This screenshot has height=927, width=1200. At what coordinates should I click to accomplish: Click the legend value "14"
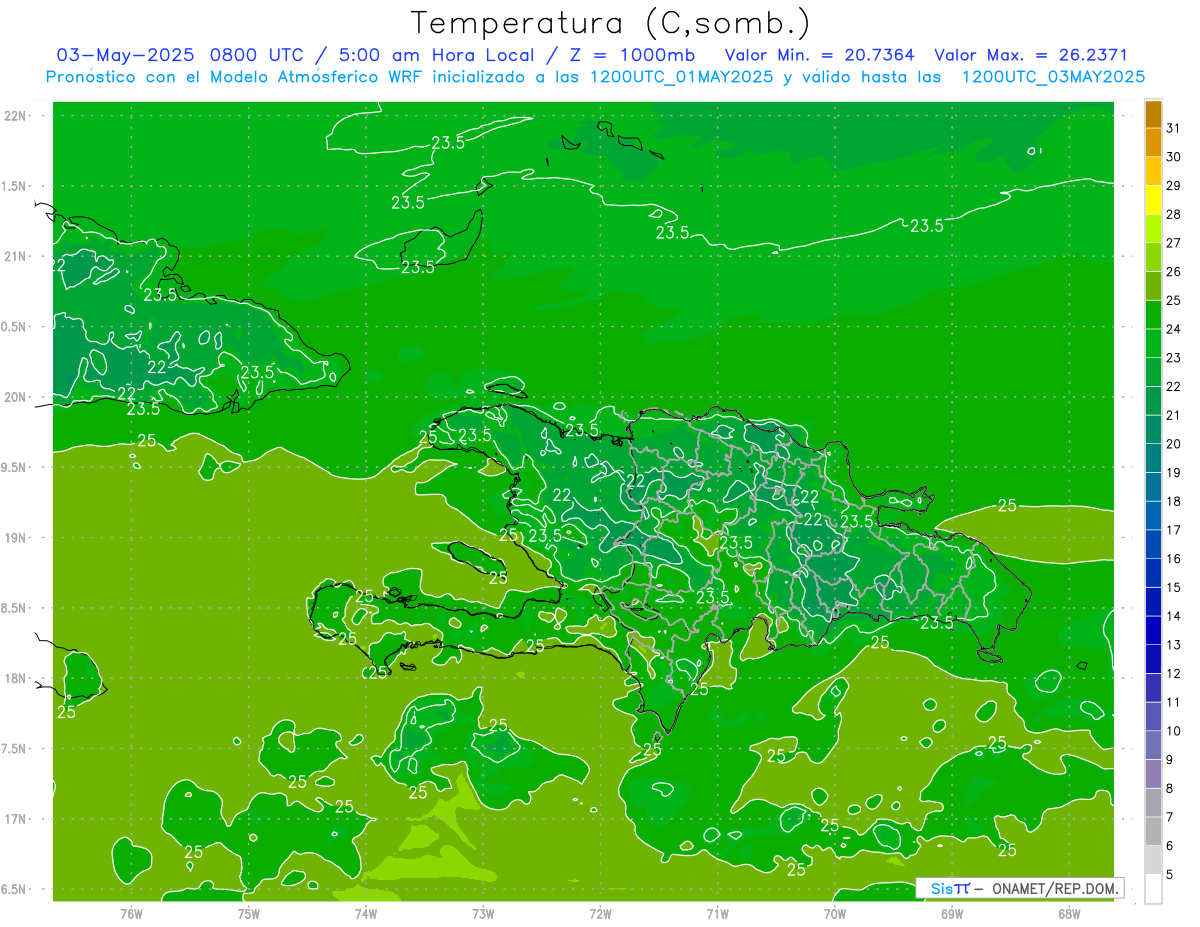[x=1174, y=616]
